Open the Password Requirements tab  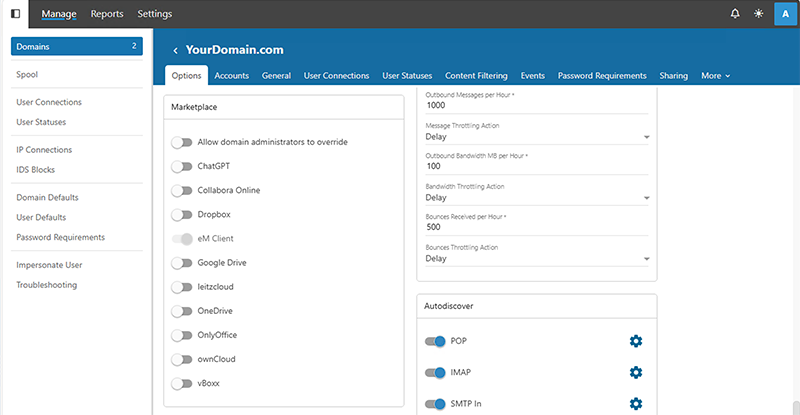tap(602, 76)
